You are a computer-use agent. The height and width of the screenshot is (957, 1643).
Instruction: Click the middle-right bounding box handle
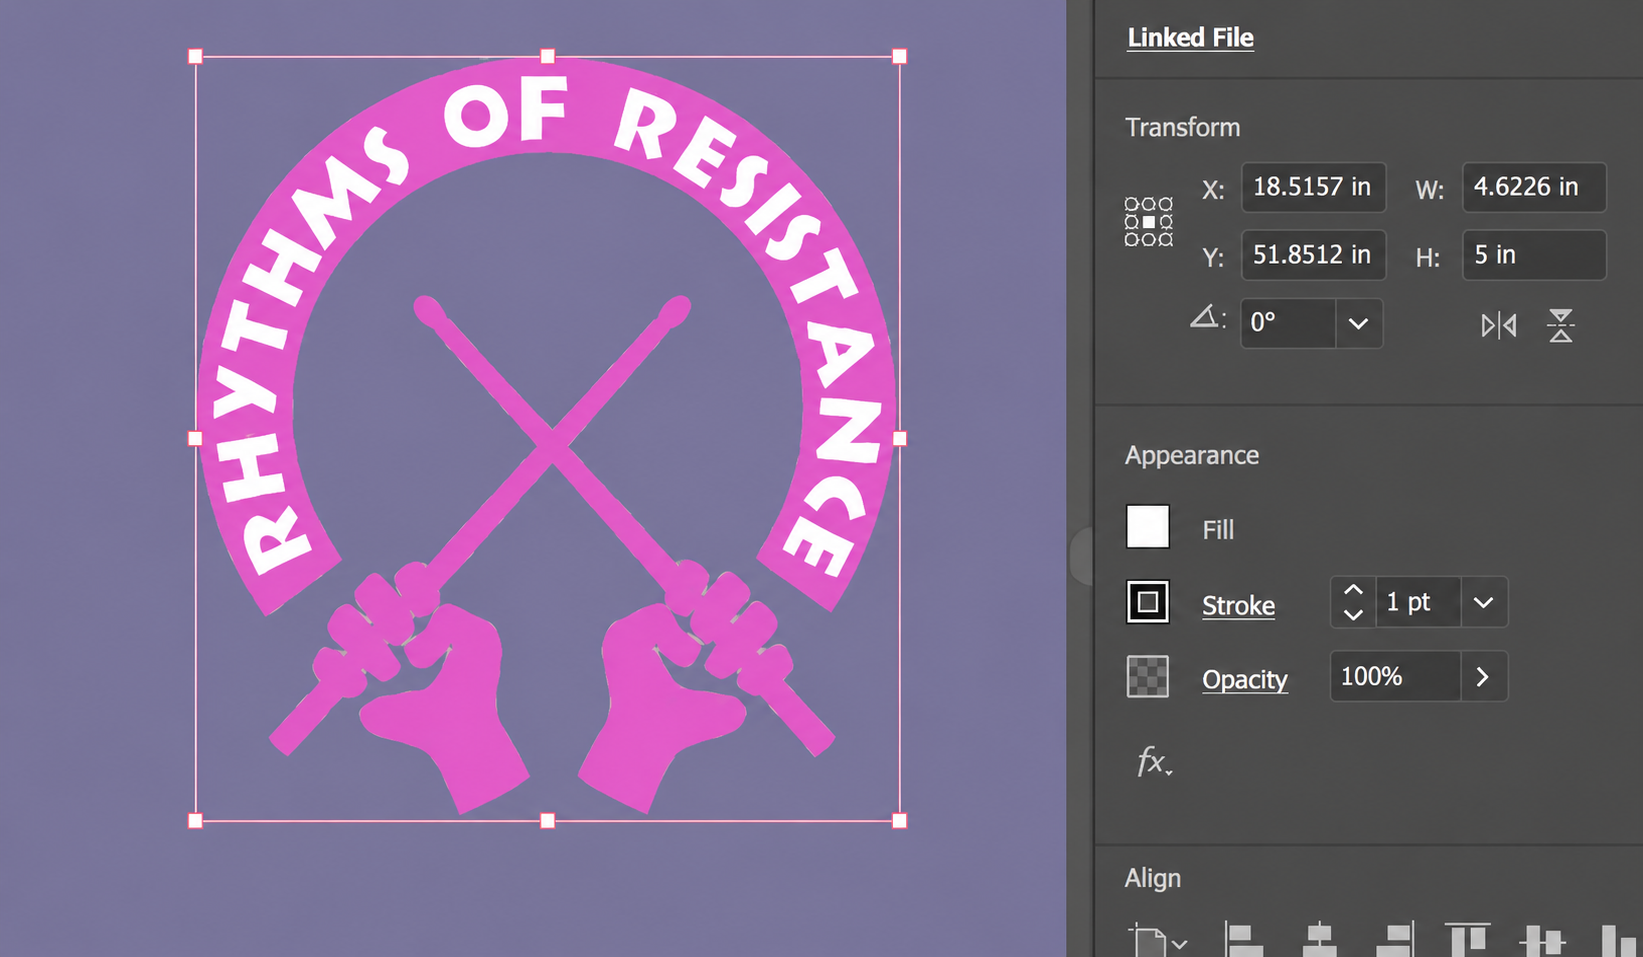pos(899,438)
